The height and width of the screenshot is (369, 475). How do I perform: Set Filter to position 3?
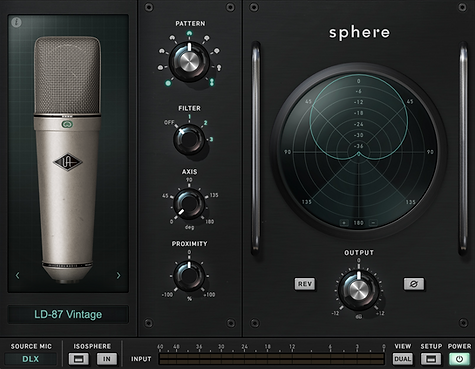[x=211, y=139]
